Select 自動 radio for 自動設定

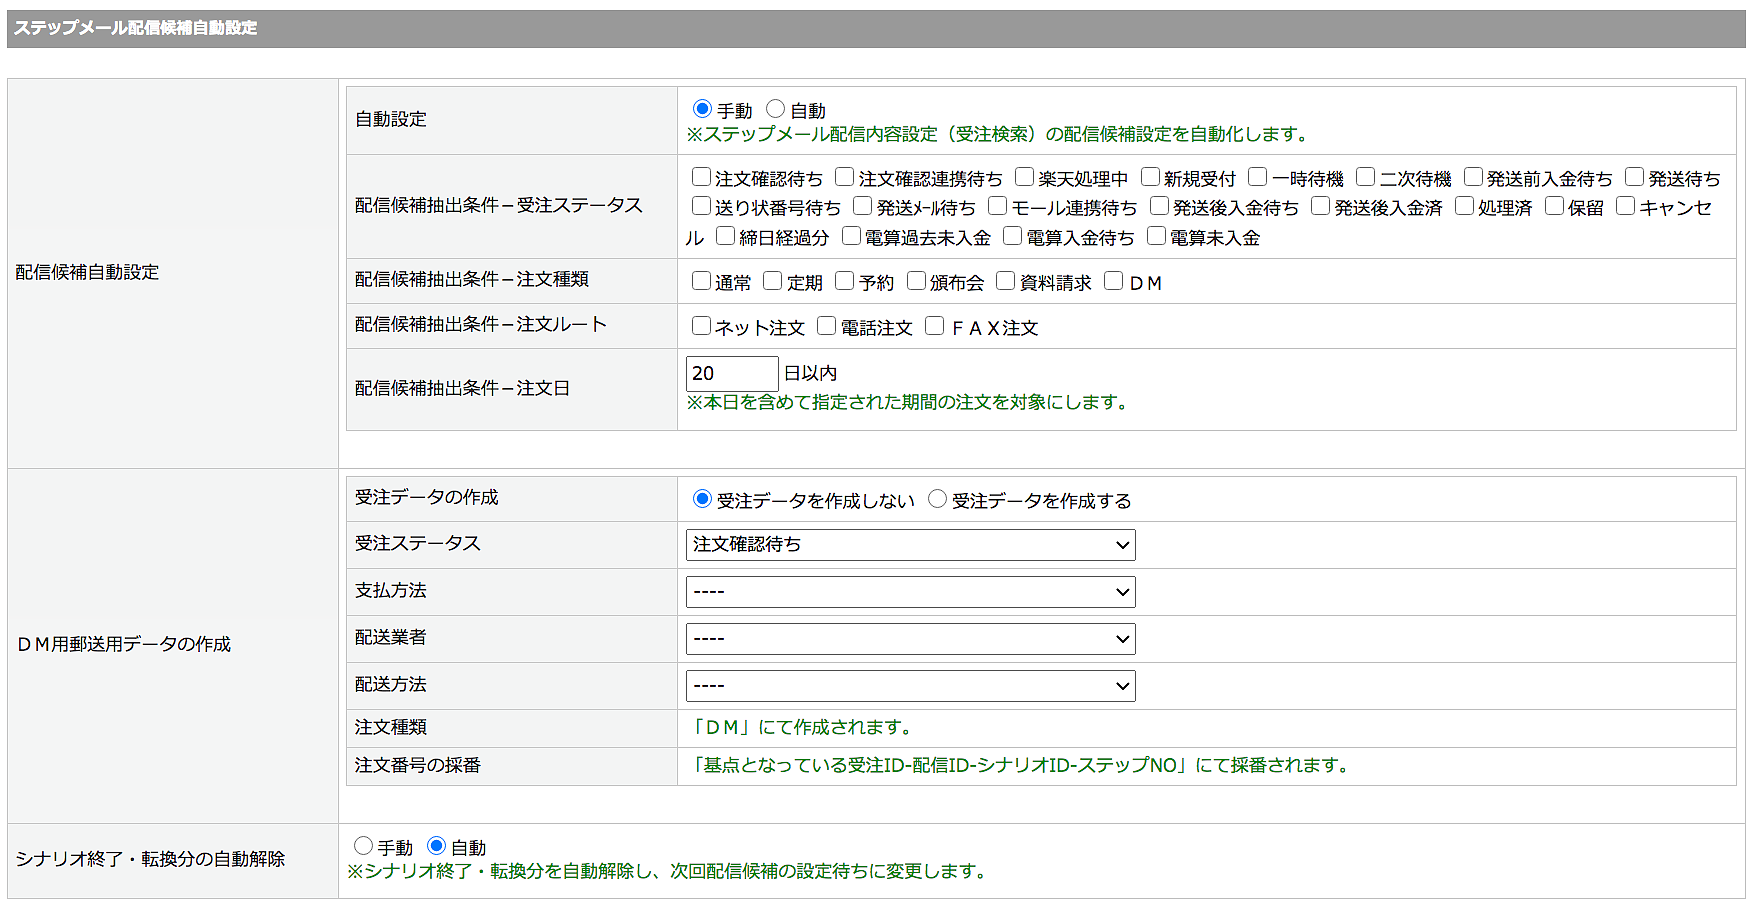pos(775,109)
